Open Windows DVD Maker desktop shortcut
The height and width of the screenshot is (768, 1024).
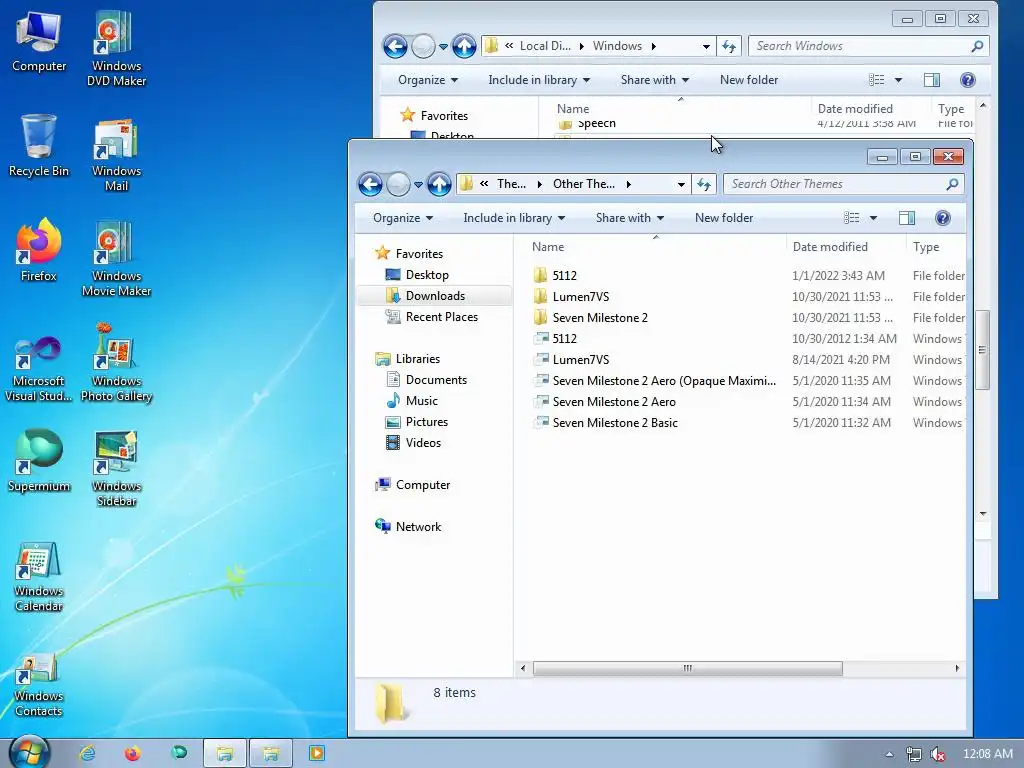pyautogui.click(x=116, y=49)
